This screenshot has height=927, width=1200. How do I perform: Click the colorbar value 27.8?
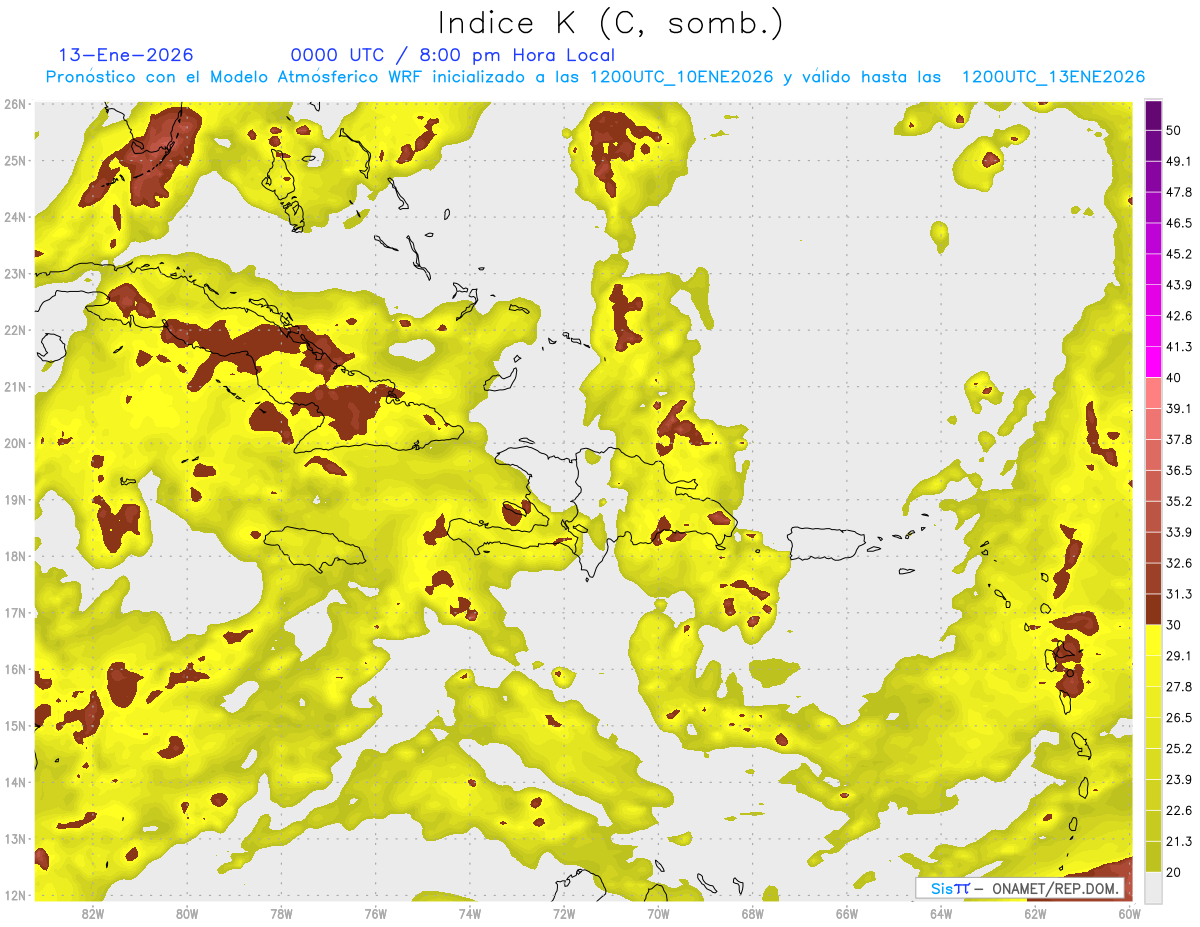(x=1179, y=687)
